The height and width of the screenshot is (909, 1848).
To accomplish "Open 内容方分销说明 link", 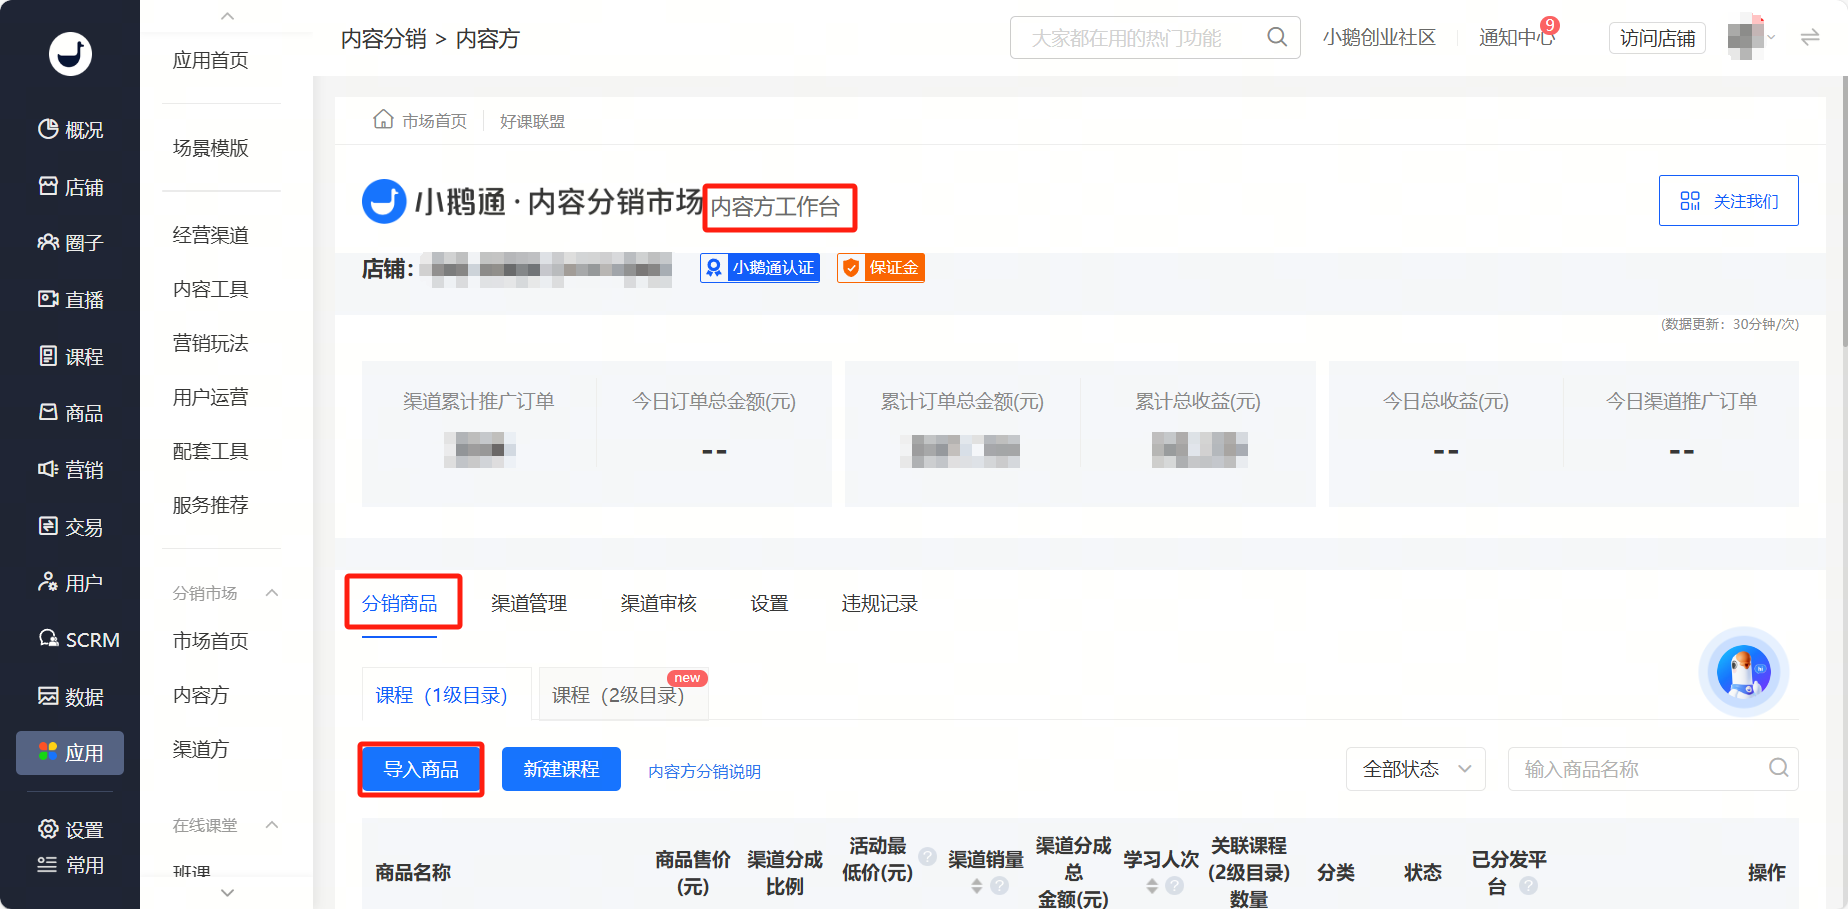I will [x=704, y=771].
